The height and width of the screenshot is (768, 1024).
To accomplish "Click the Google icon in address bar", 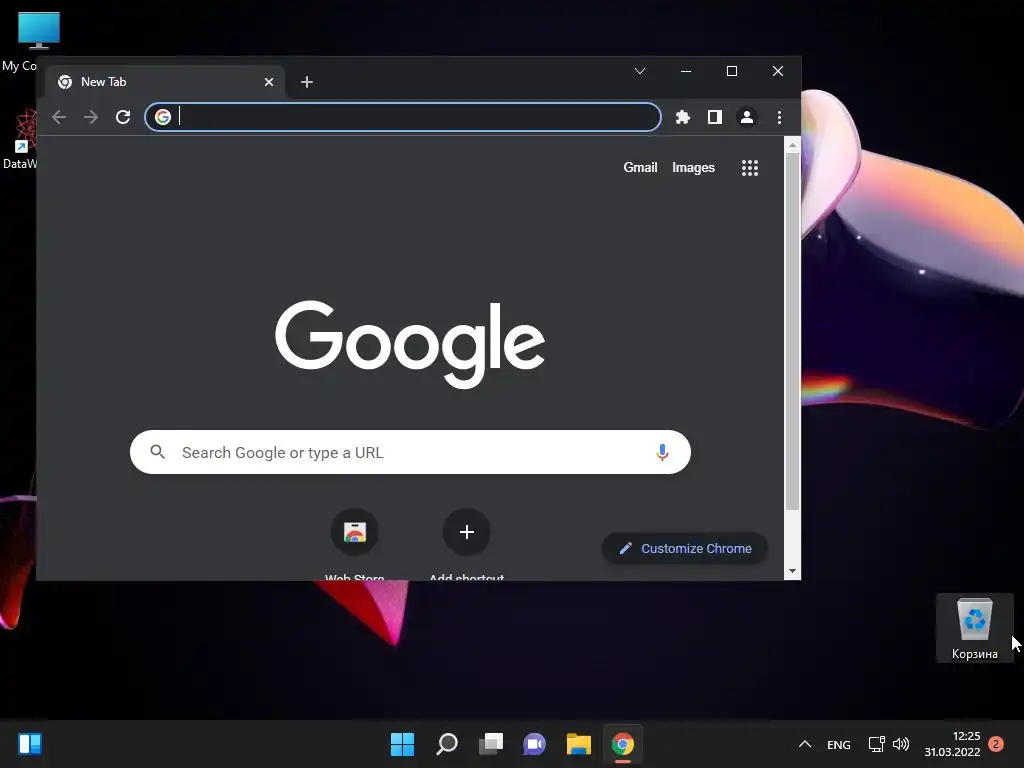I will coord(163,117).
